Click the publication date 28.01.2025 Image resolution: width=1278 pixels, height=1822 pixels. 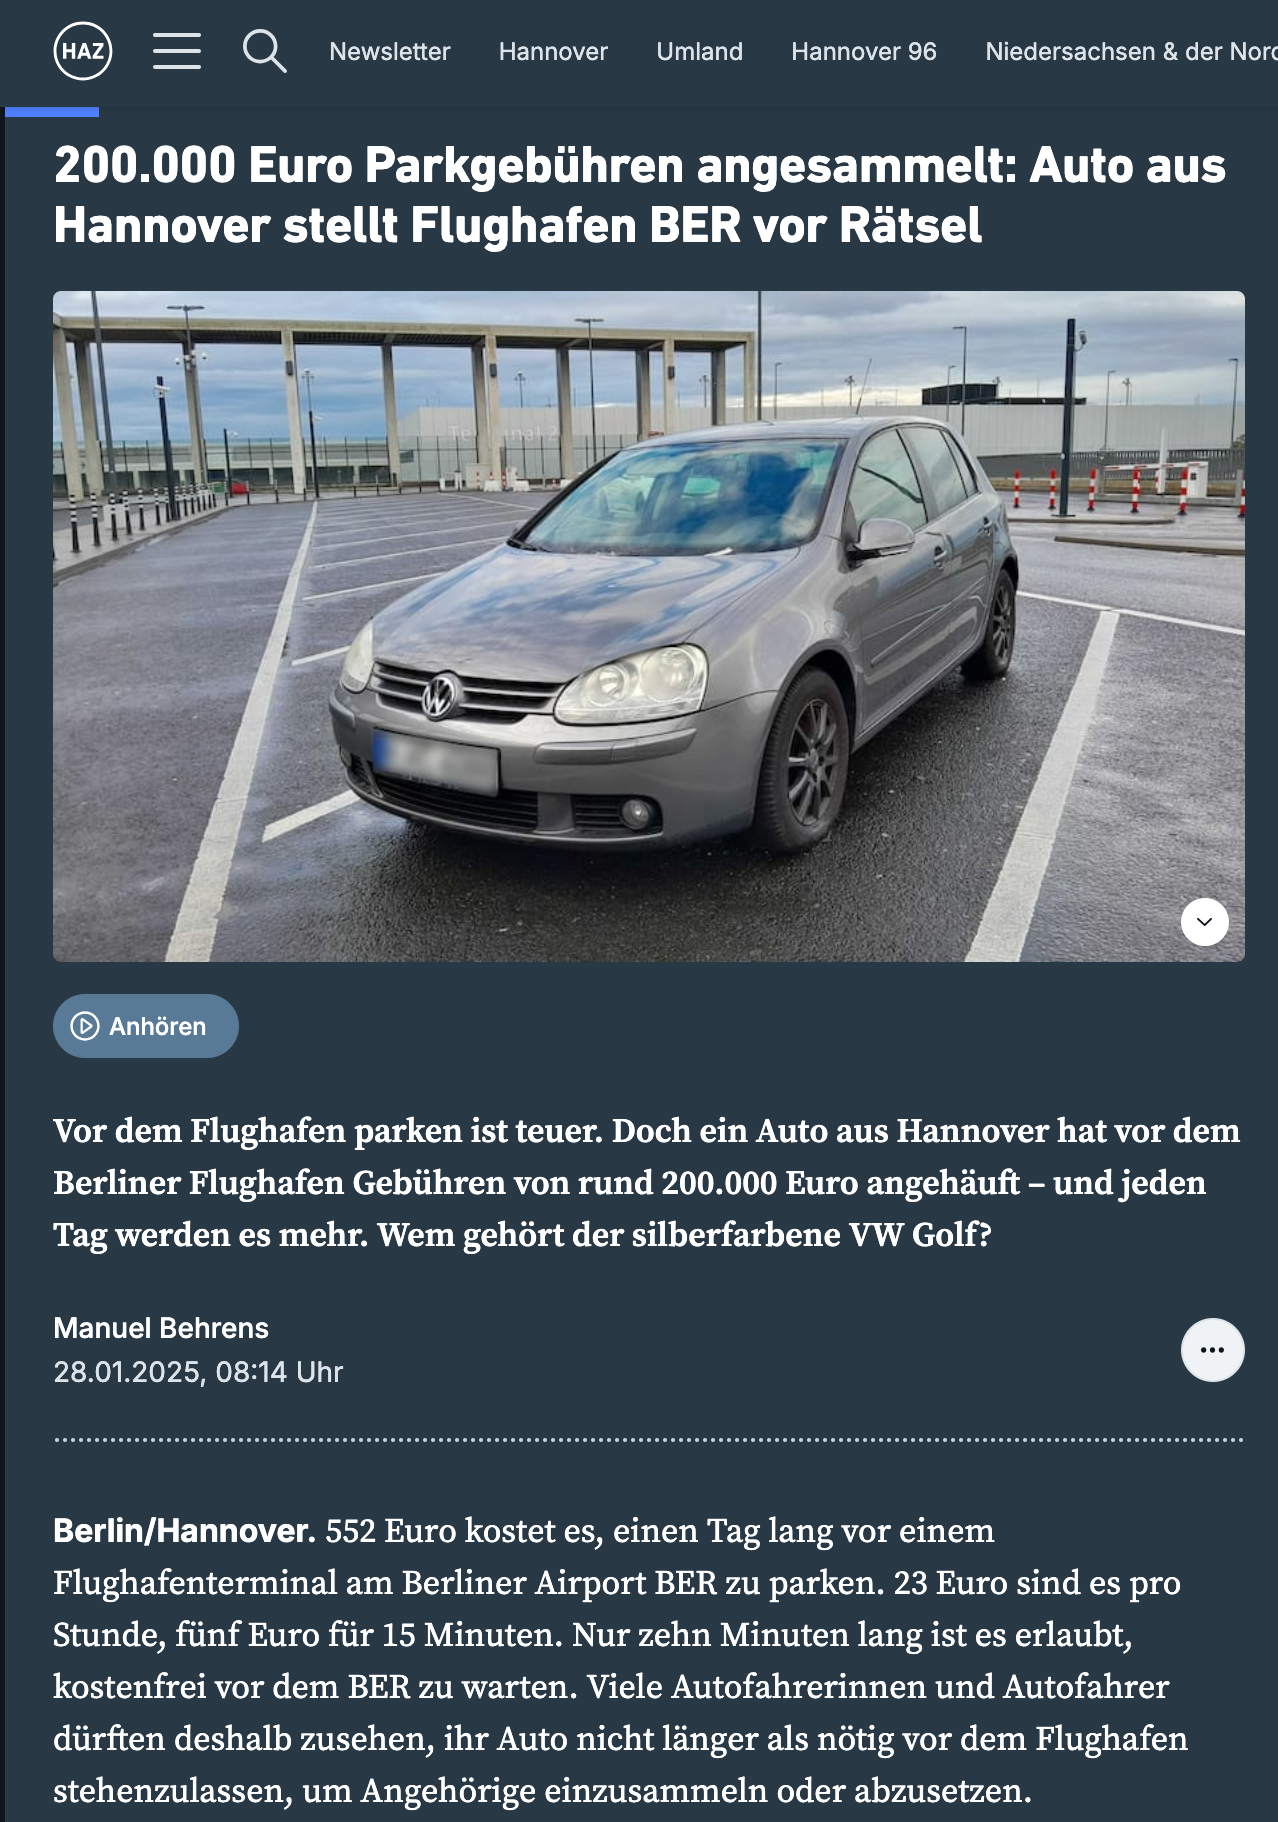[127, 1372]
